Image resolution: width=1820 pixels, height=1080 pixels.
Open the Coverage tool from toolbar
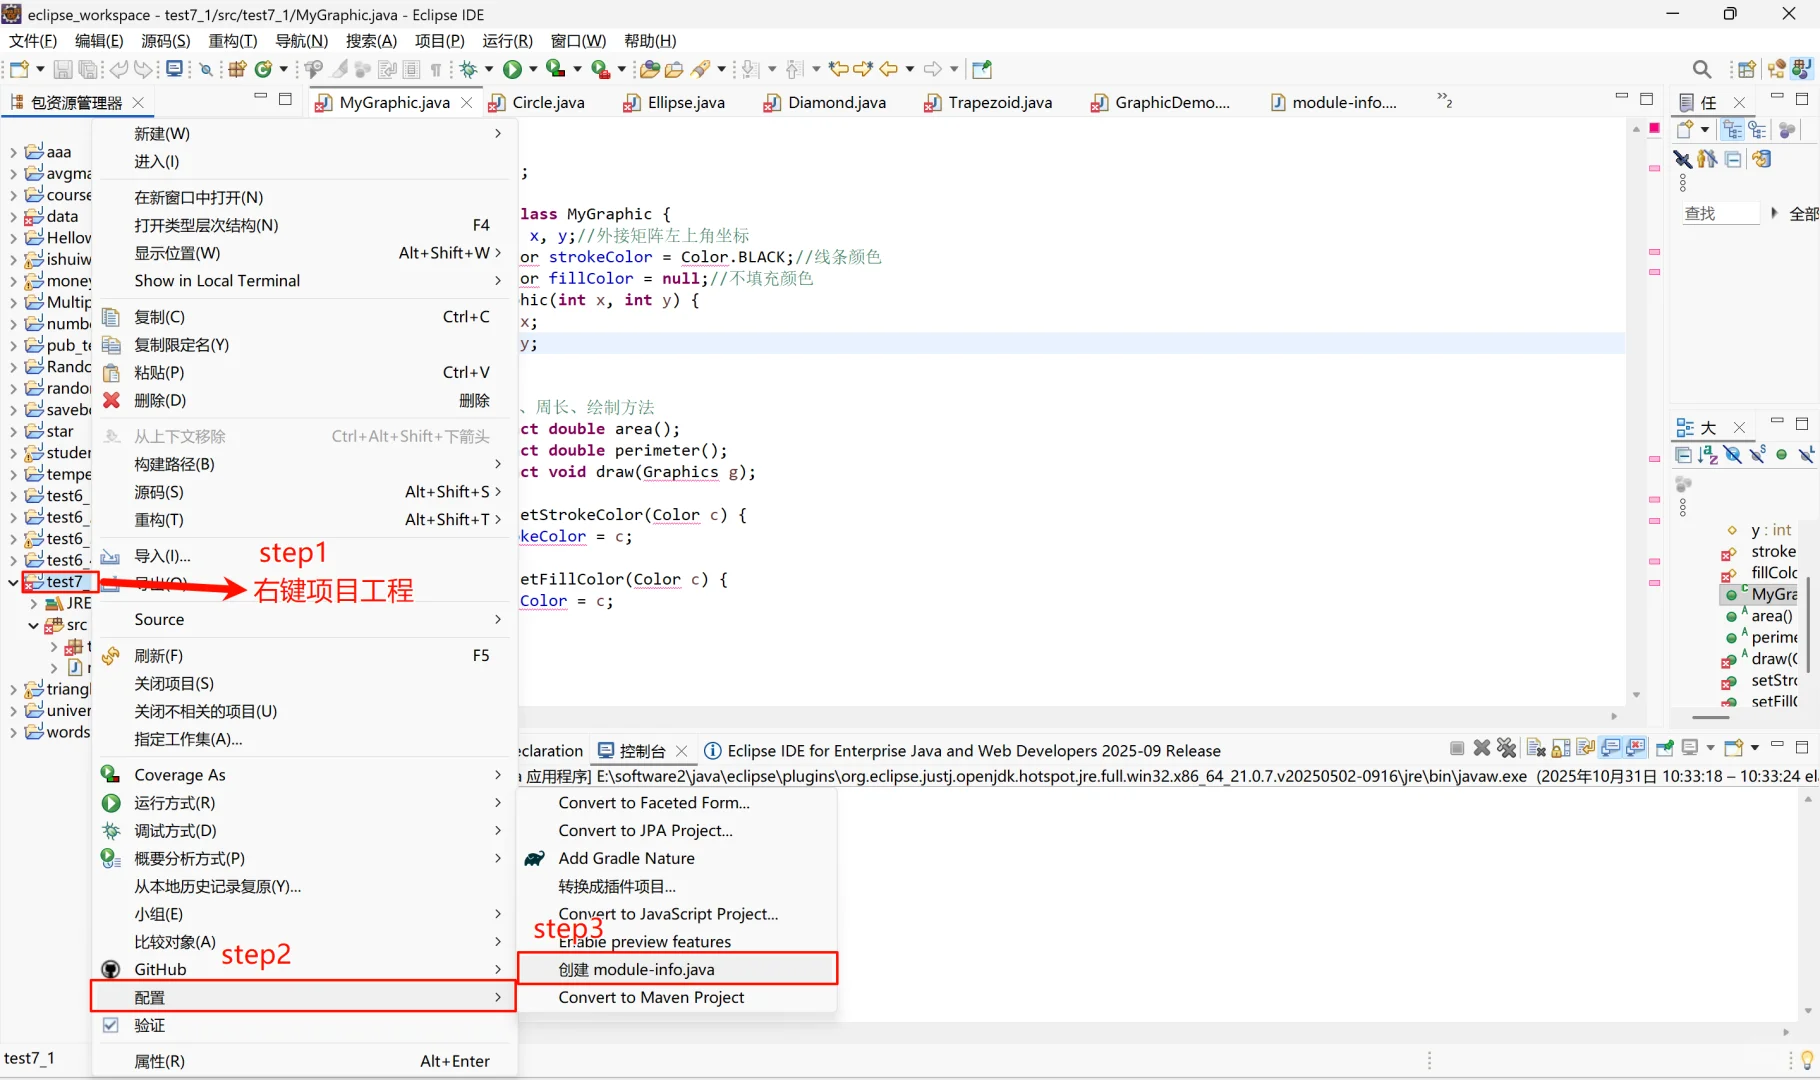click(554, 69)
